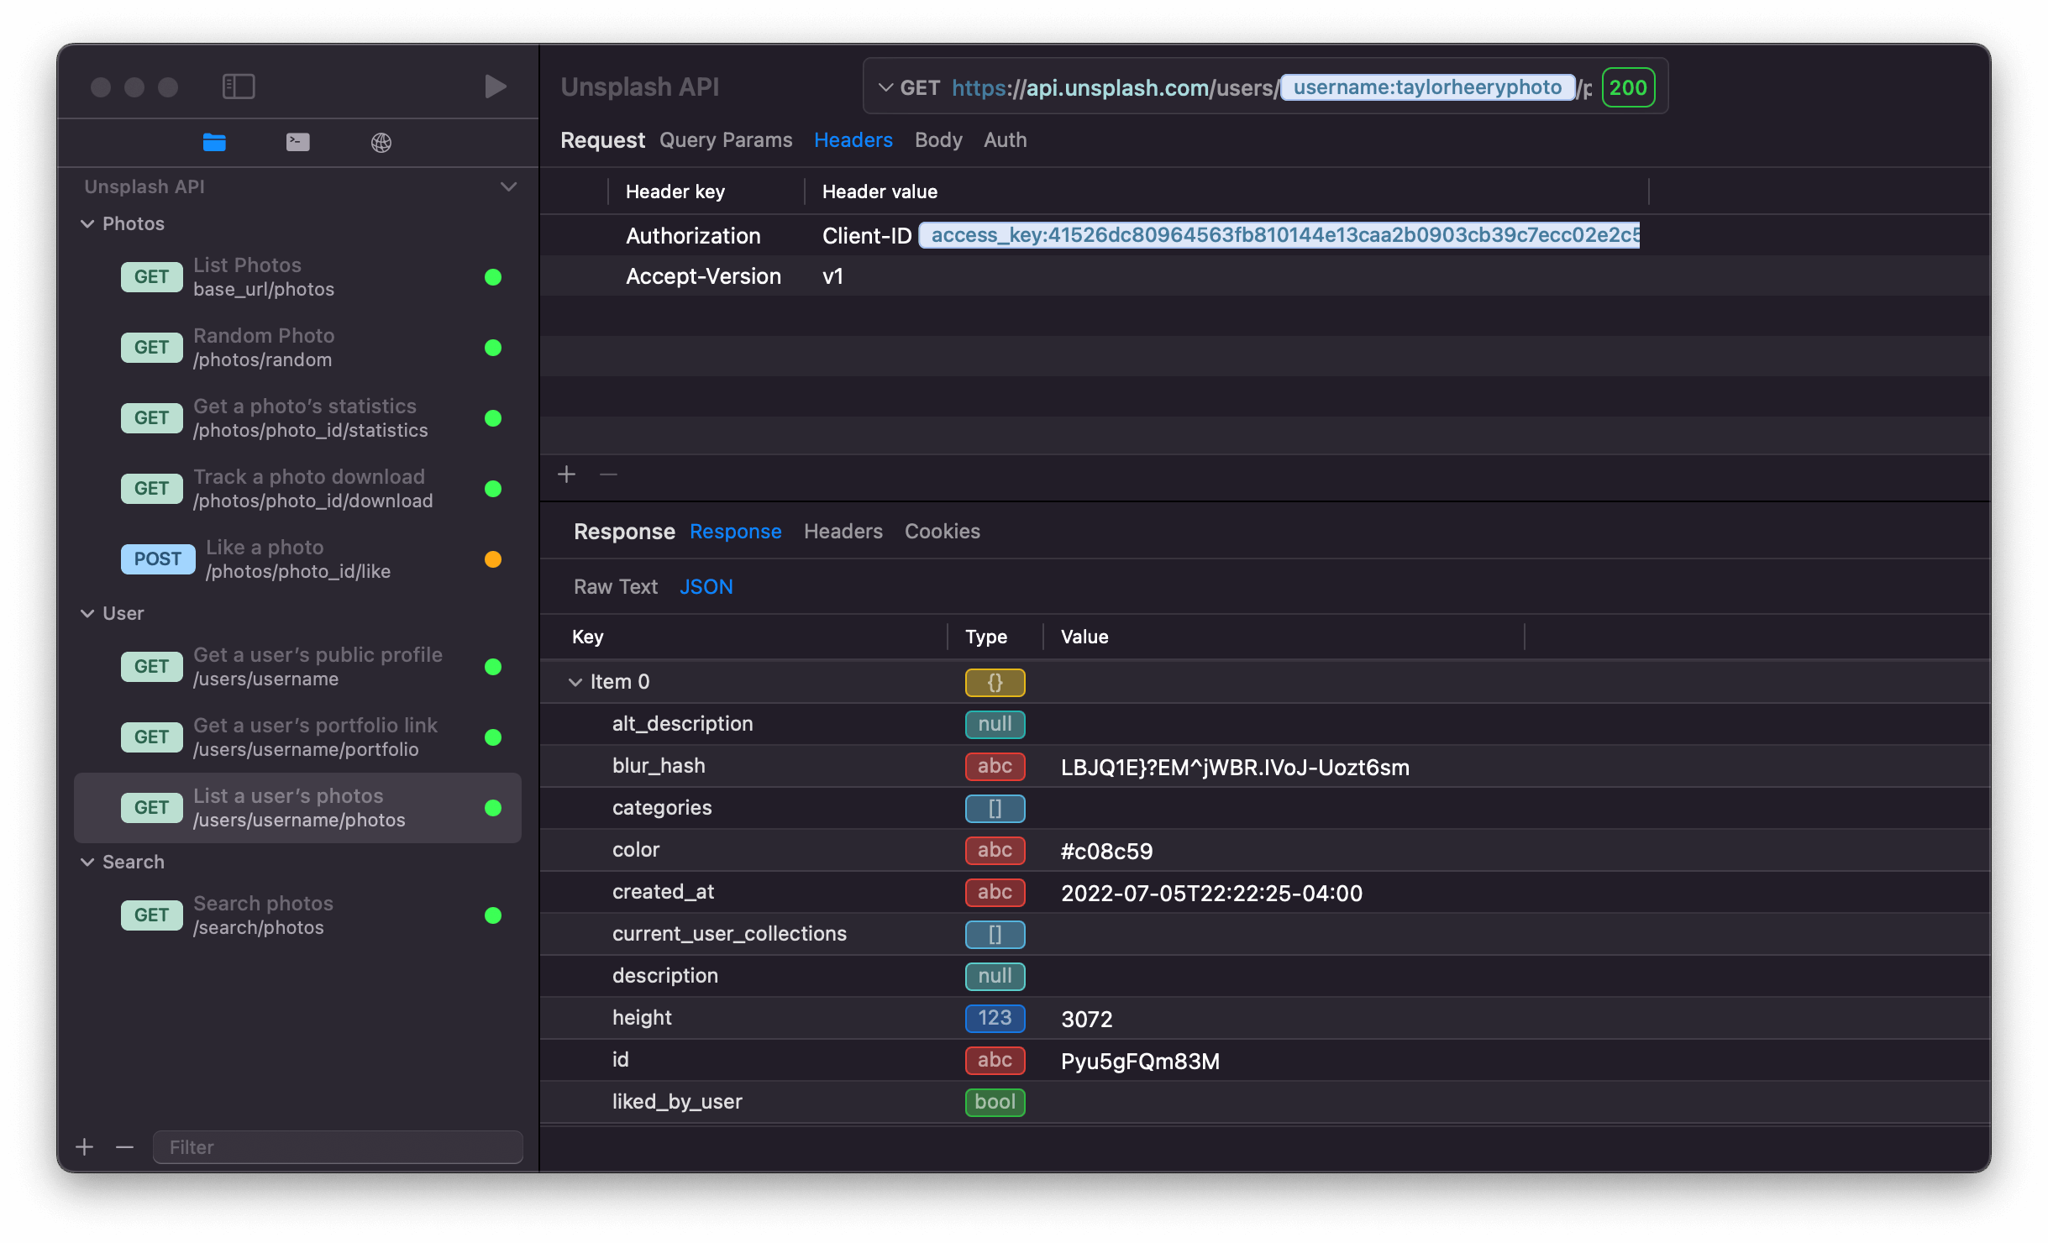Open the history card tab icon
2048x1243 pixels.
click(298, 142)
